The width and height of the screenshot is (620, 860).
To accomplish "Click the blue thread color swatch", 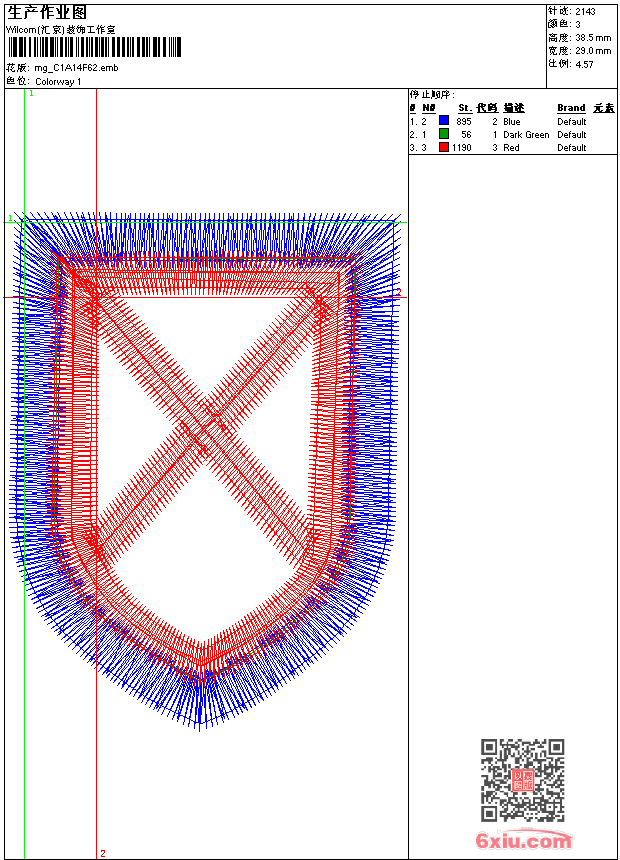I will pos(444,121).
